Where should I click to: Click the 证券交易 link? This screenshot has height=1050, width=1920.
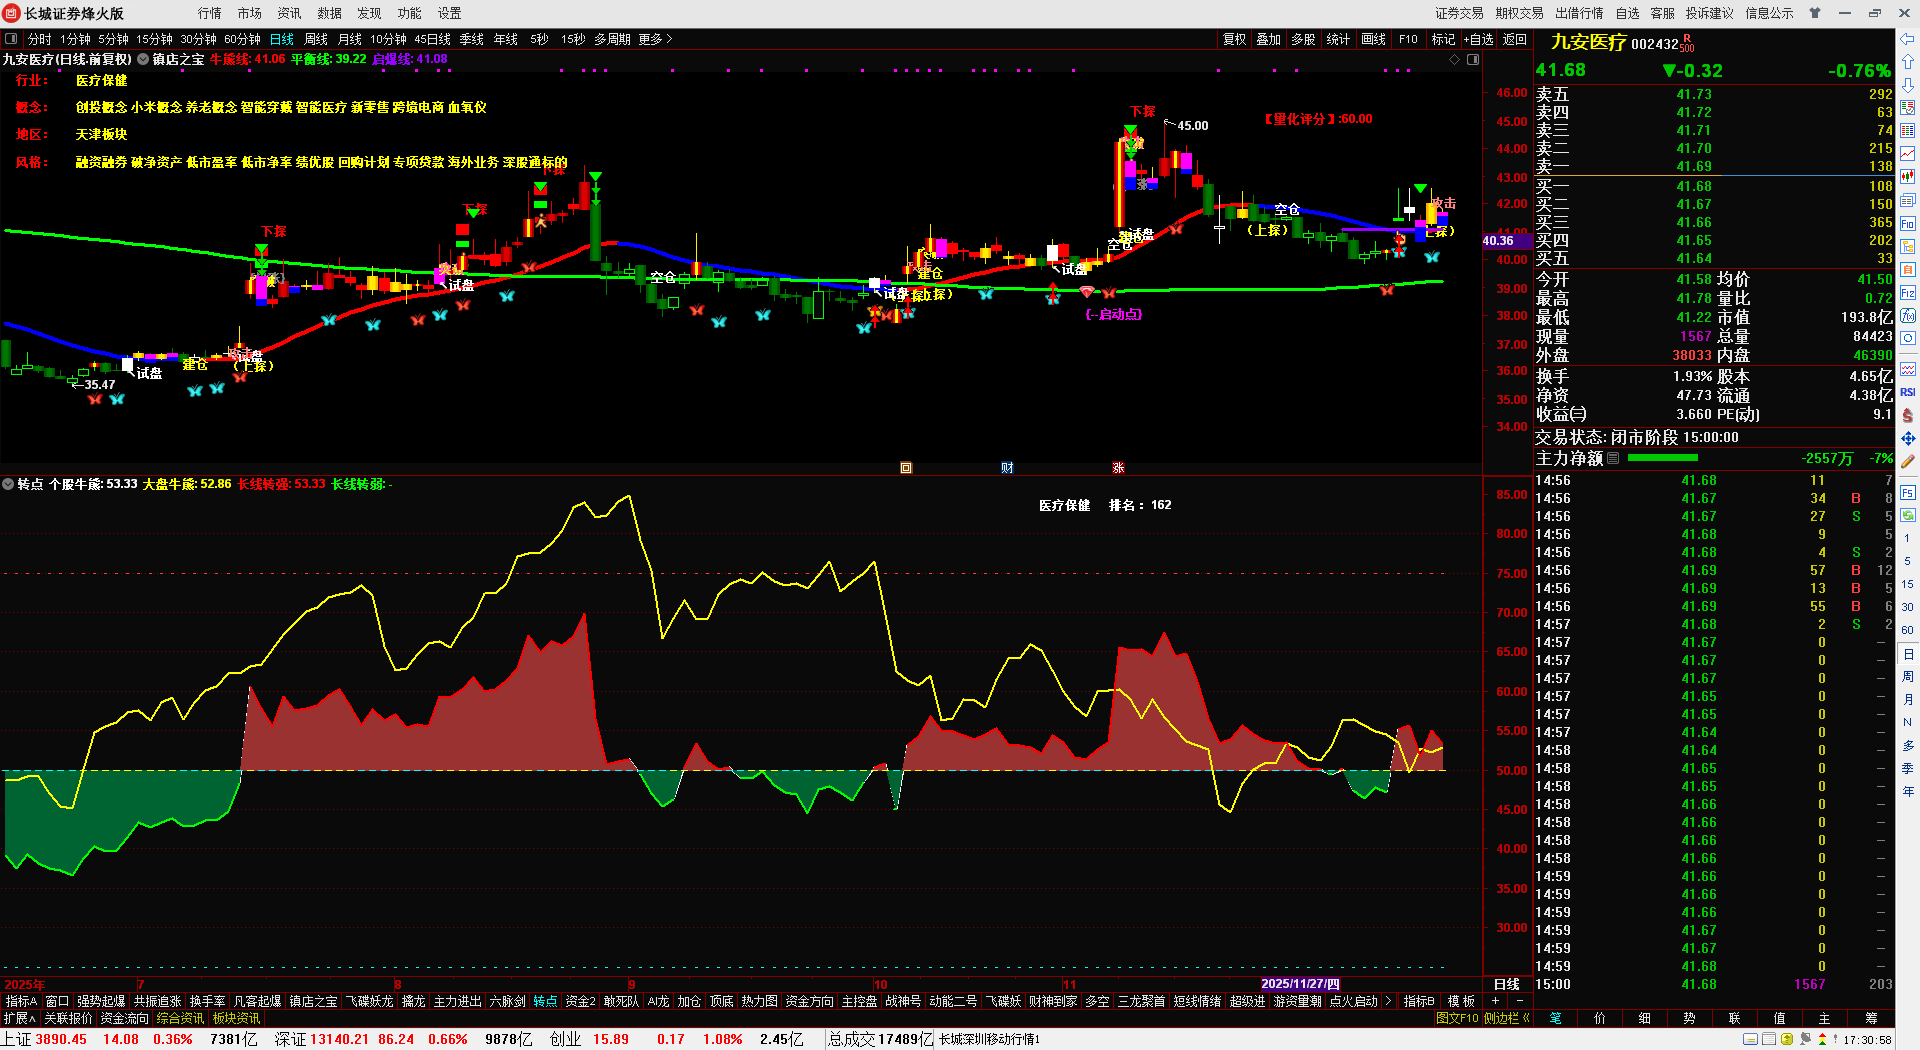pos(1460,13)
